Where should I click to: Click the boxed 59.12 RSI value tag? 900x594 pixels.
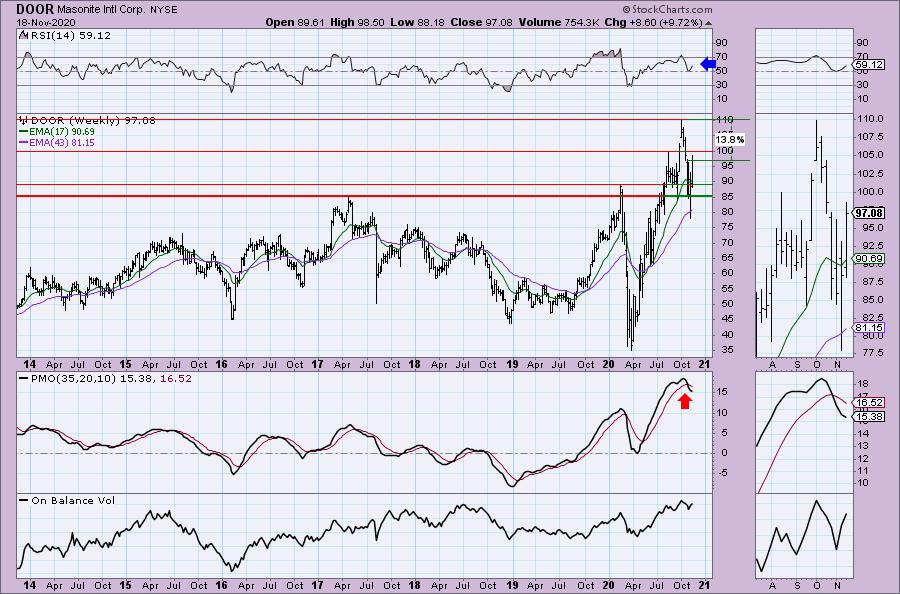pos(868,65)
